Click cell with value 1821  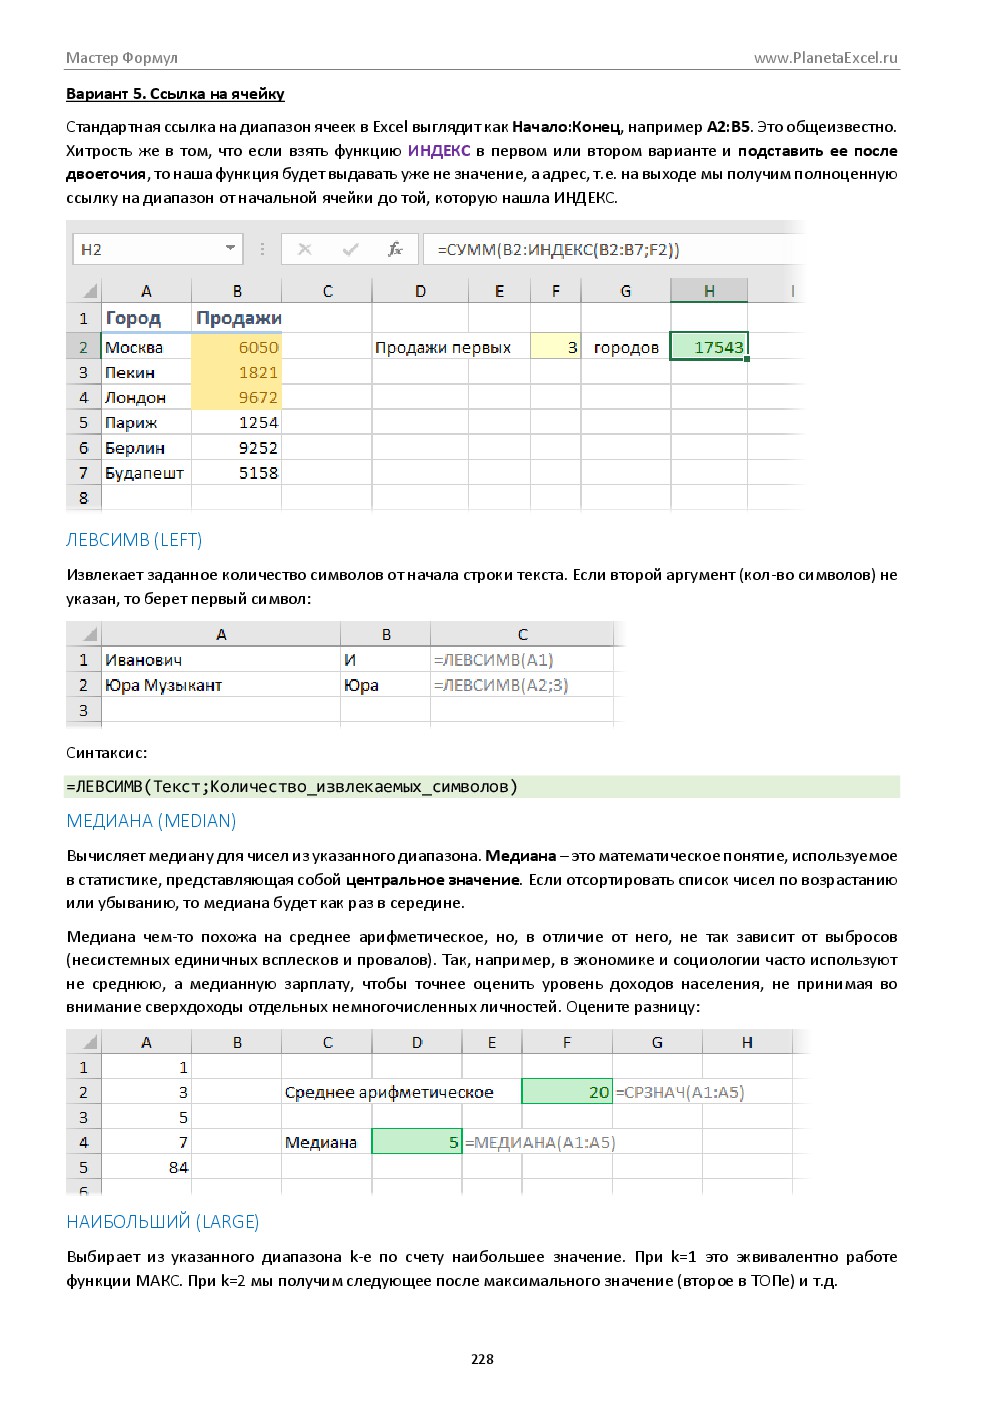(x=237, y=372)
